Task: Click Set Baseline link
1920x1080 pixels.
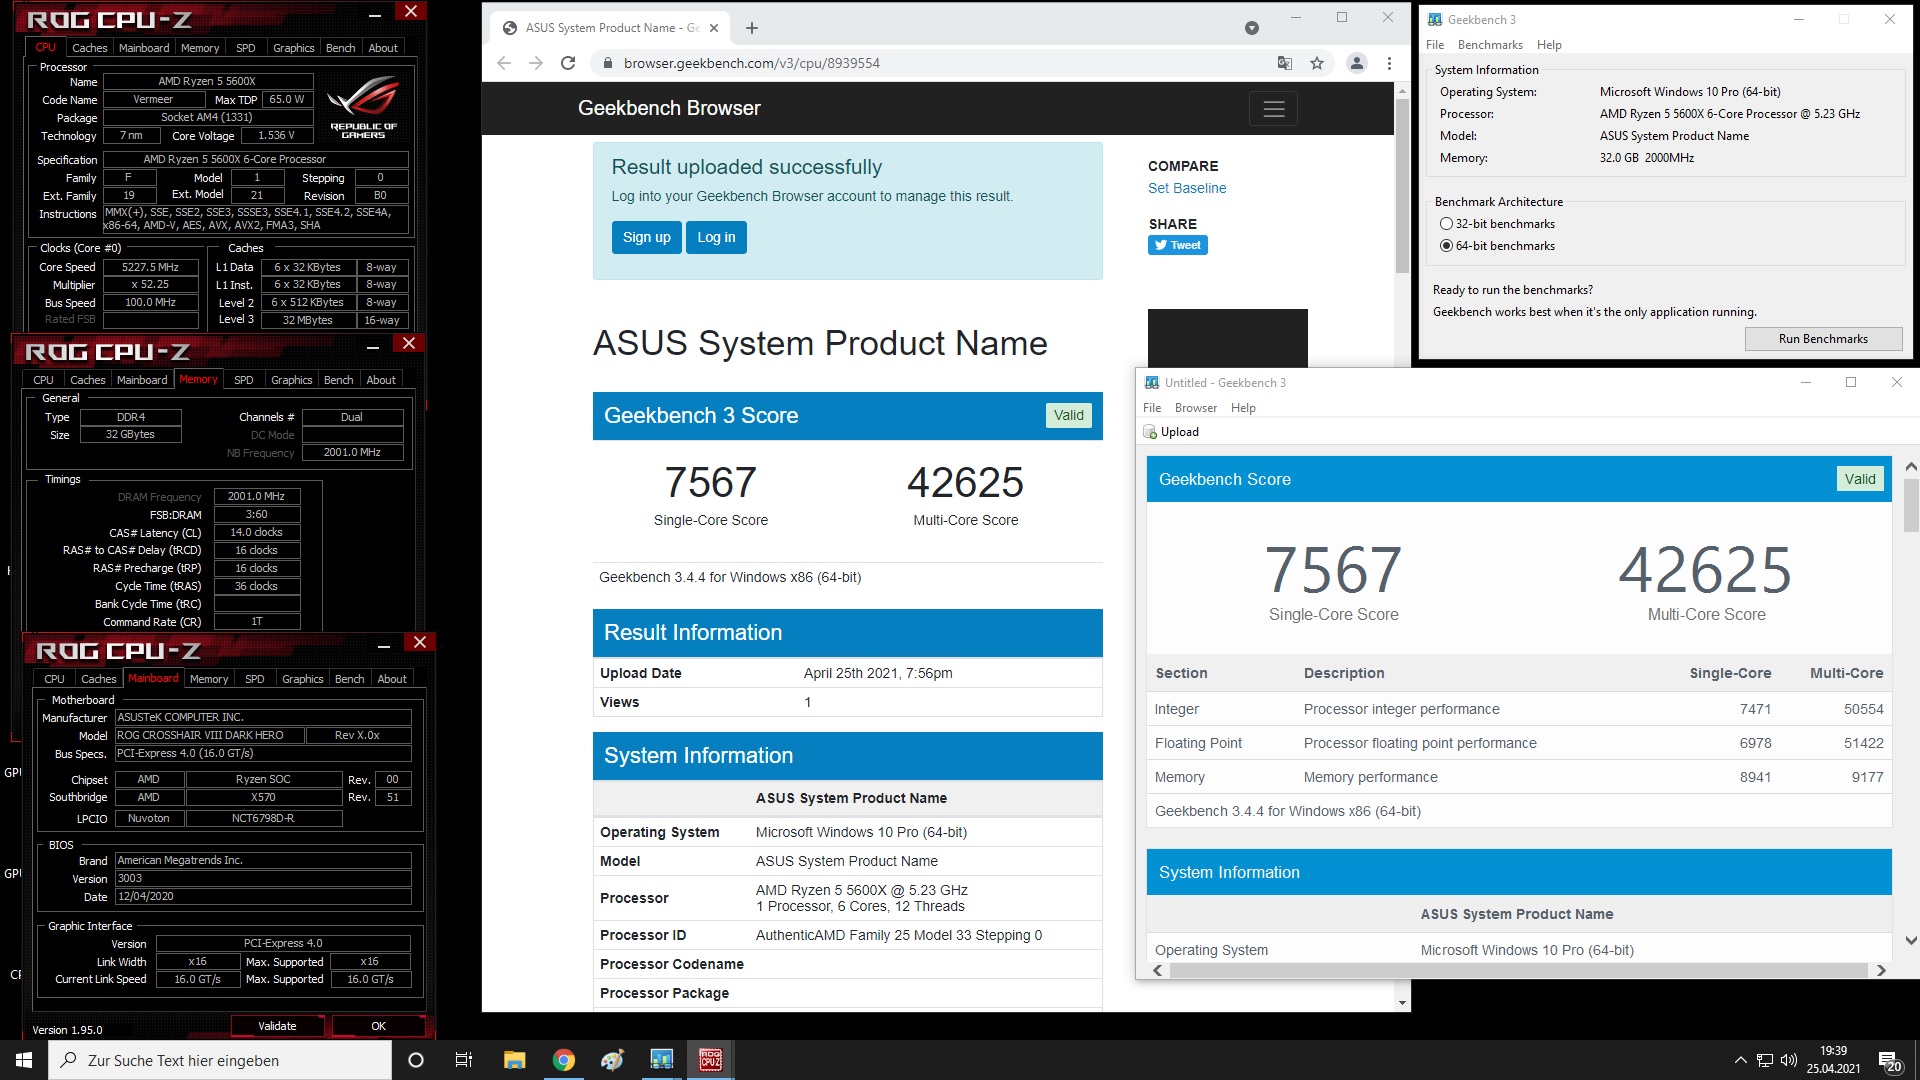Action: point(1187,188)
